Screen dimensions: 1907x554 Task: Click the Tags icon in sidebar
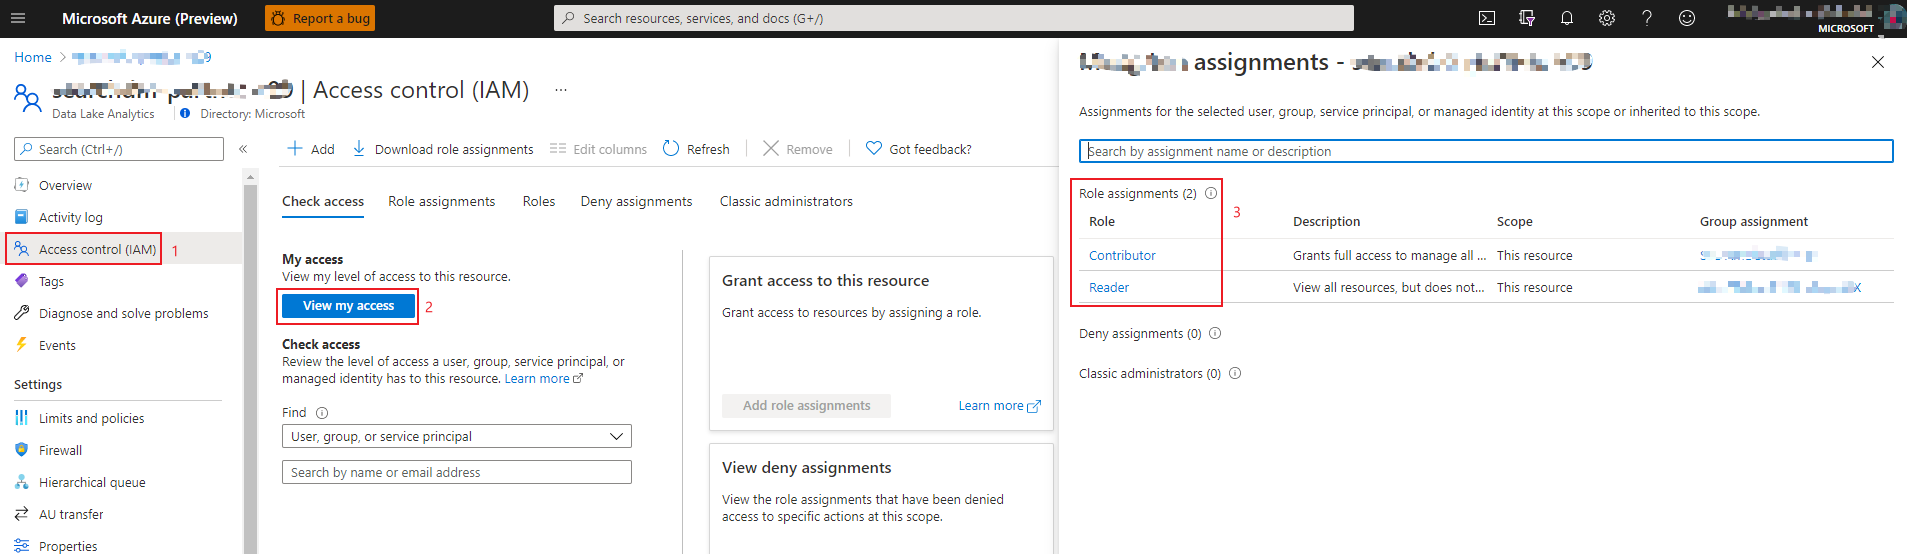pos(22,281)
